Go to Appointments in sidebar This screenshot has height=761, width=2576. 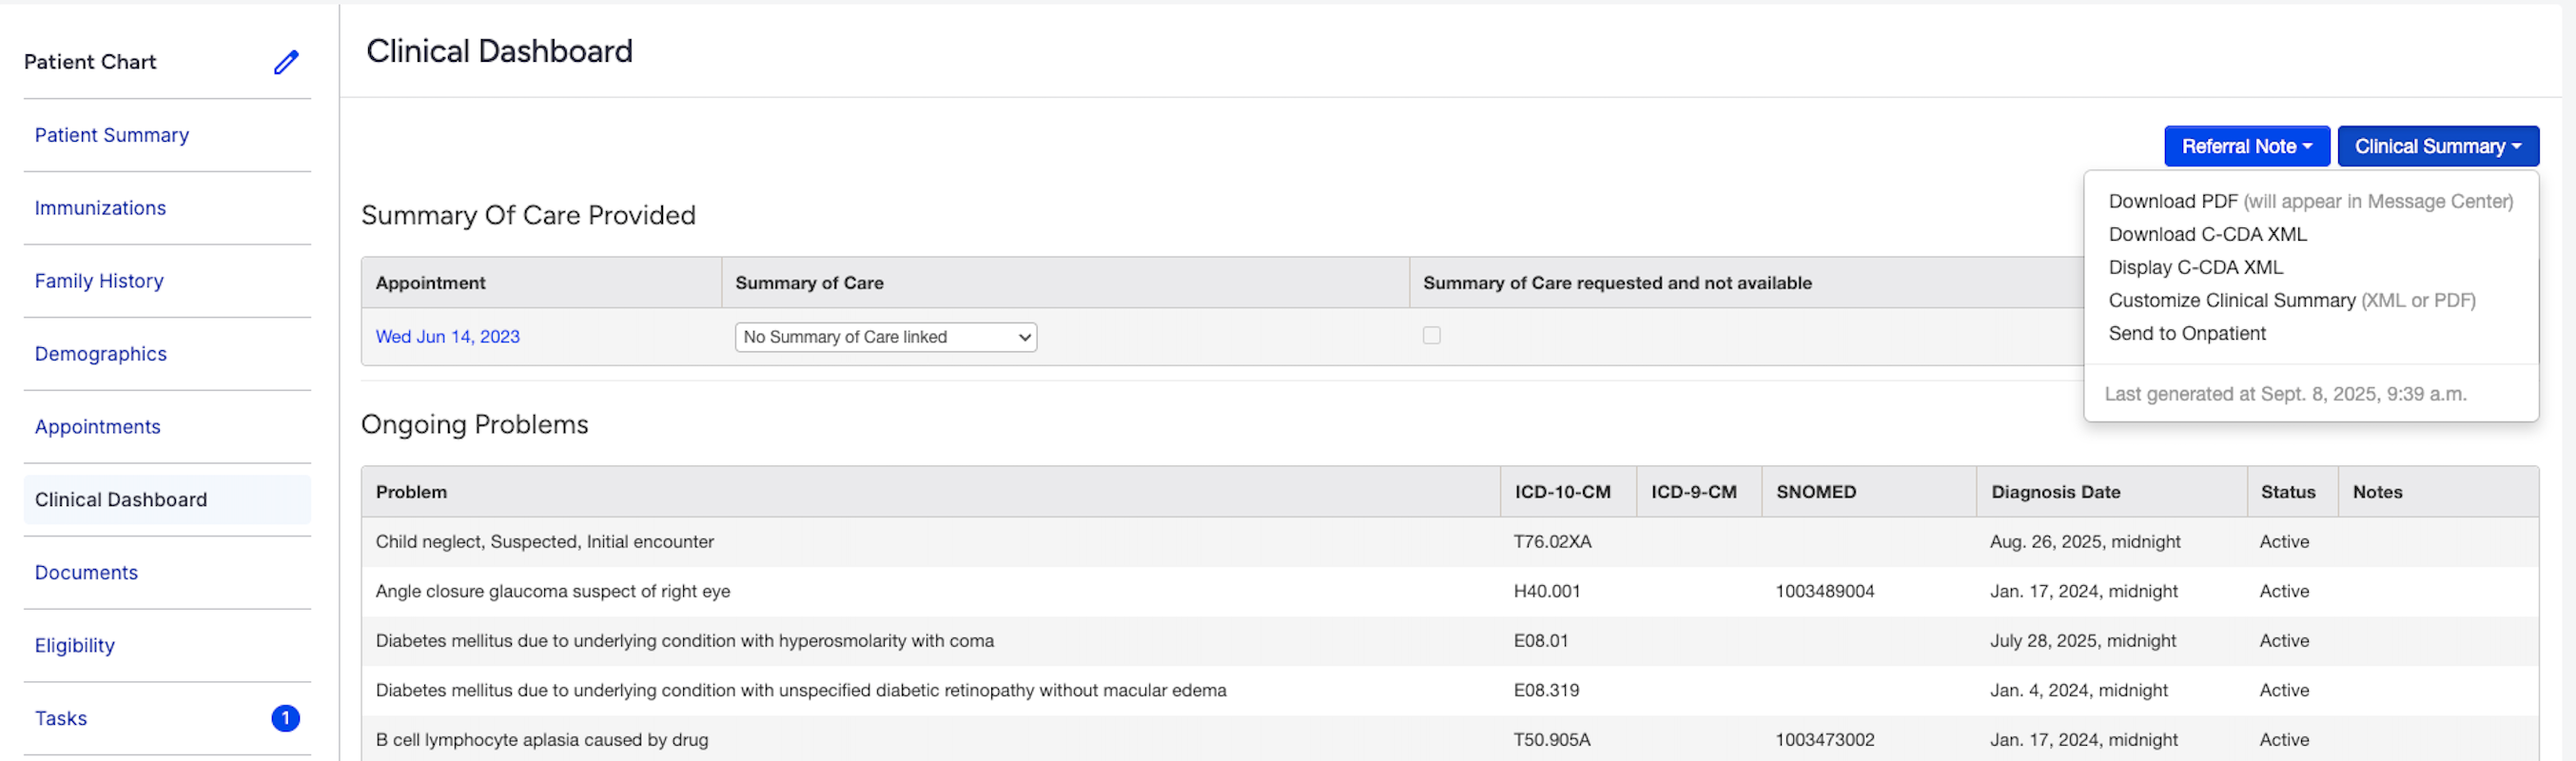click(x=98, y=427)
